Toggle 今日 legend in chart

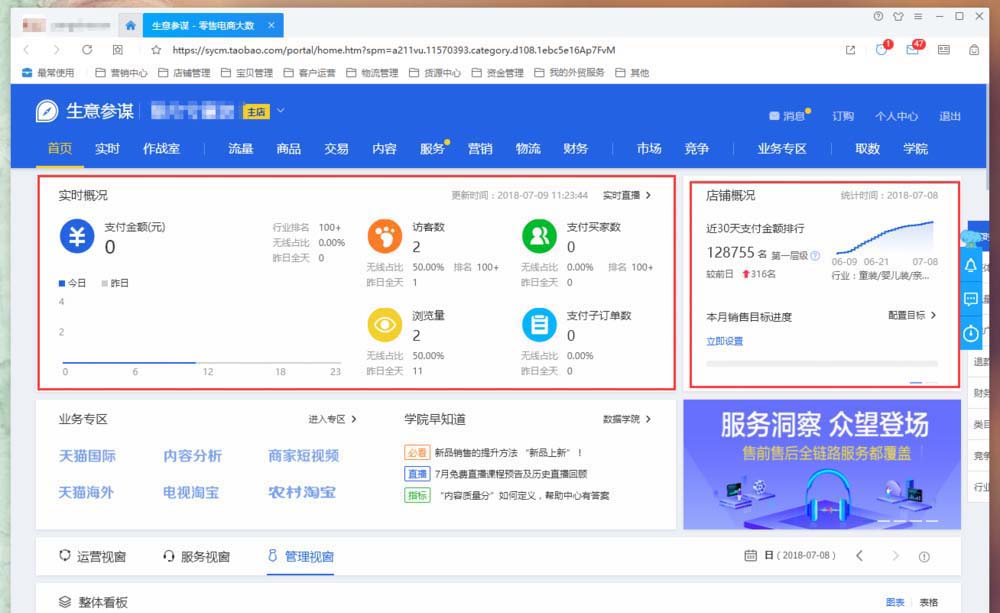[x=72, y=283]
